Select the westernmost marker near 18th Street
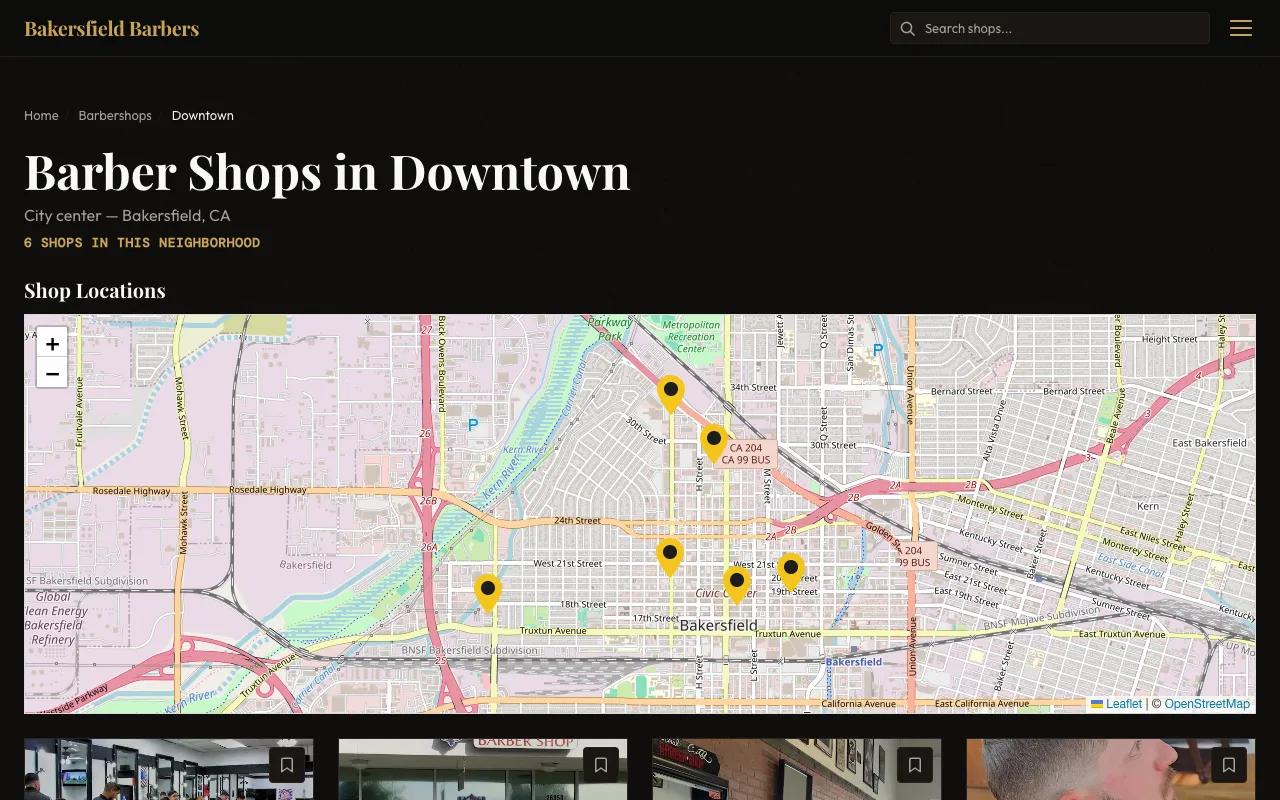The height and width of the screenshot is (800, 1280). pos(488,590)
